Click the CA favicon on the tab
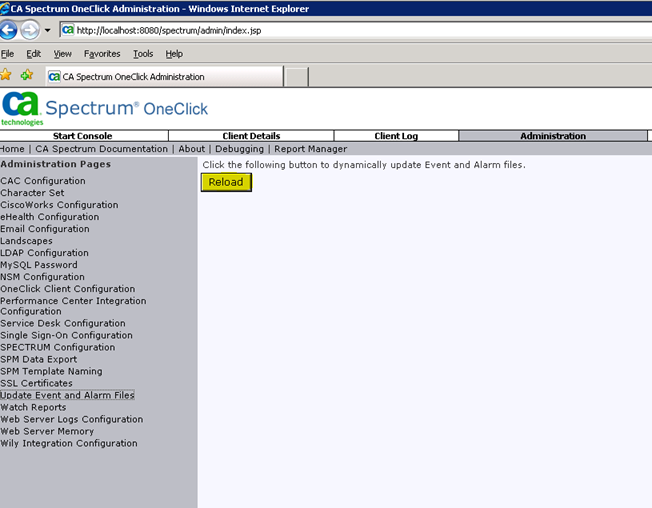Image resolution: width=652 pixels, height=508 pixels. pyautogui.click(x=54, y=77)
